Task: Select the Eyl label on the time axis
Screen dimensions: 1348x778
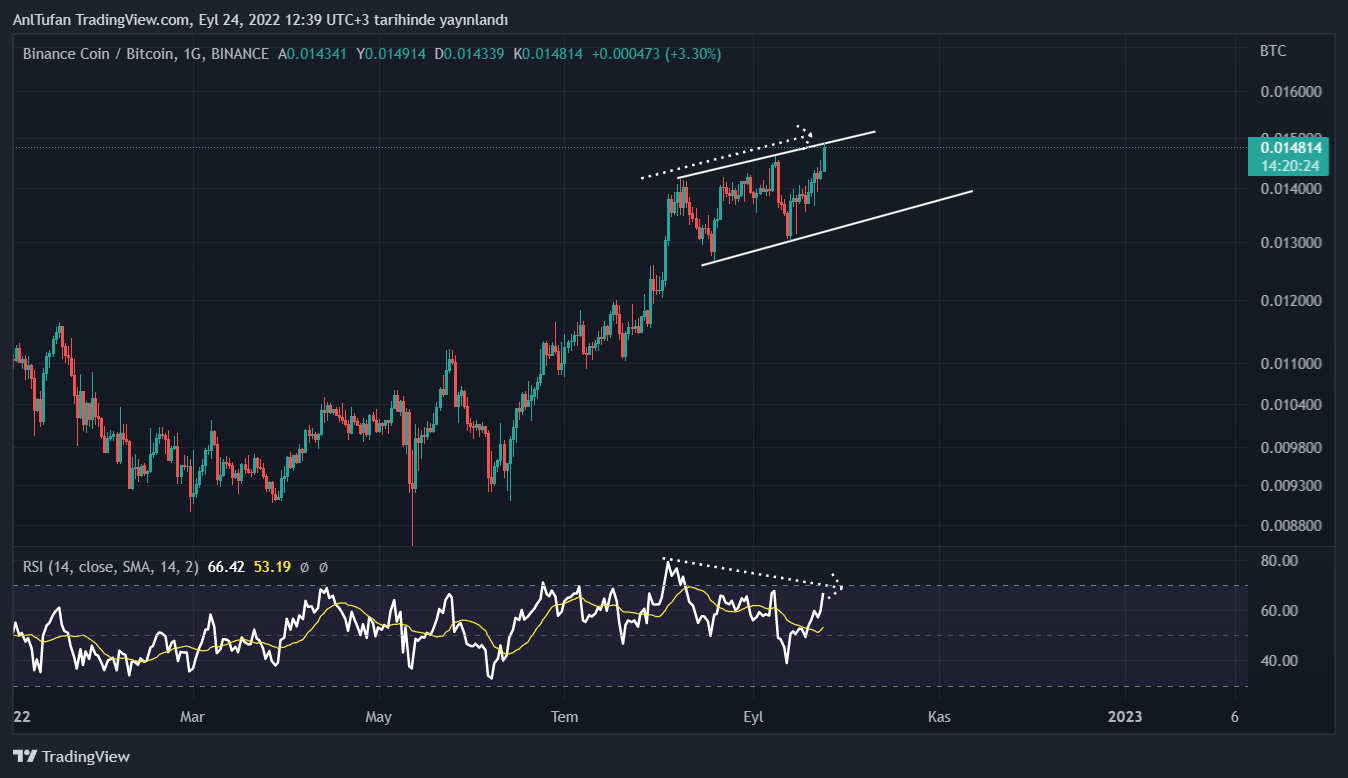Action: (x=753, y=716)
